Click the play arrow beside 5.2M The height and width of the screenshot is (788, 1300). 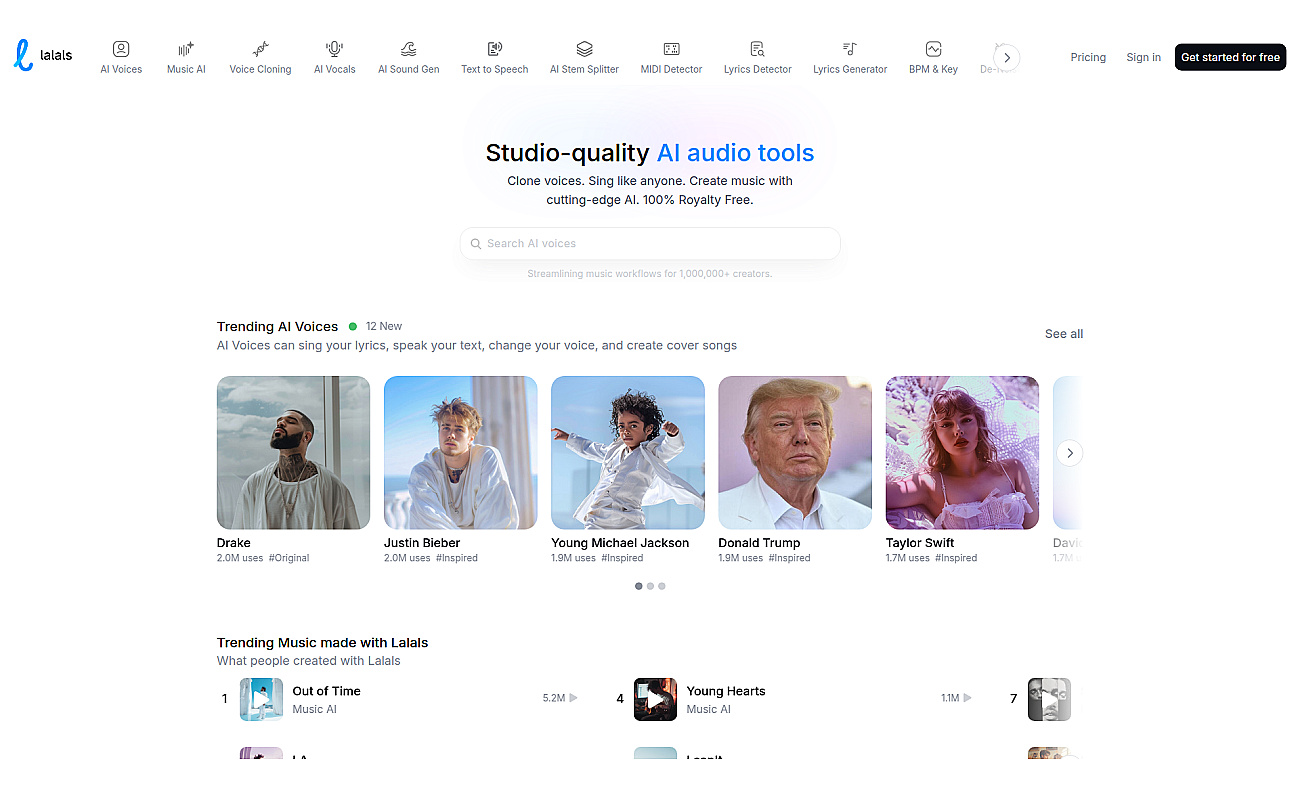573,698
